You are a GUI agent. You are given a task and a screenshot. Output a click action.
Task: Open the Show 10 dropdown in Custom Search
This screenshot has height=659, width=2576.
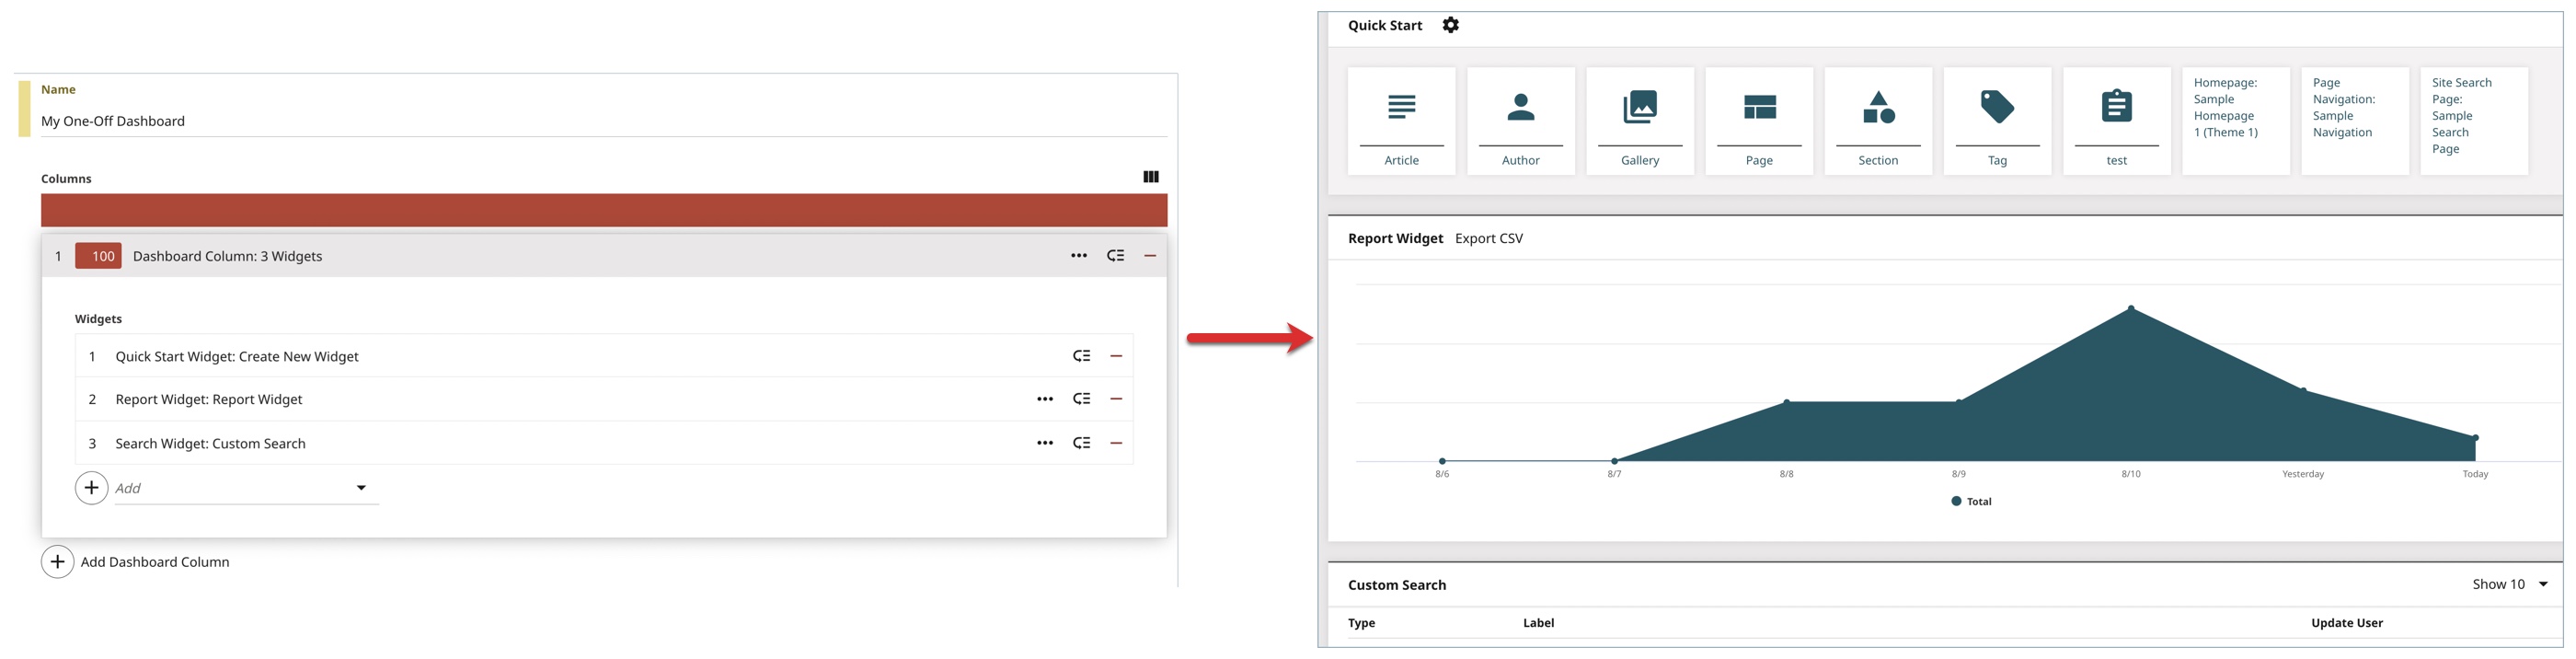point(2509,584)
